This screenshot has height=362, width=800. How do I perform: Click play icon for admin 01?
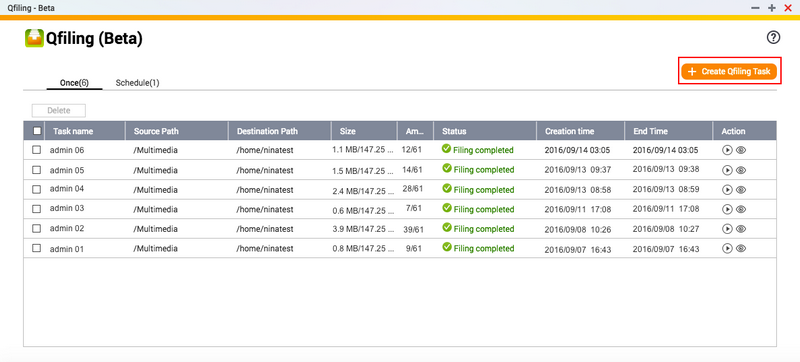tap(728, 248)
